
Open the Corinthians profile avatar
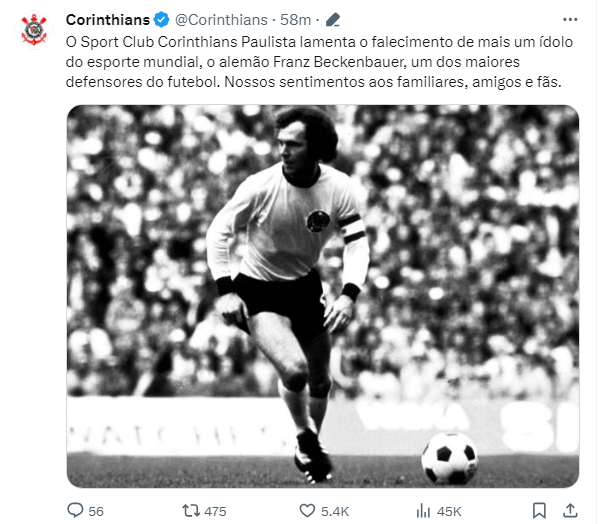point(34,30)
